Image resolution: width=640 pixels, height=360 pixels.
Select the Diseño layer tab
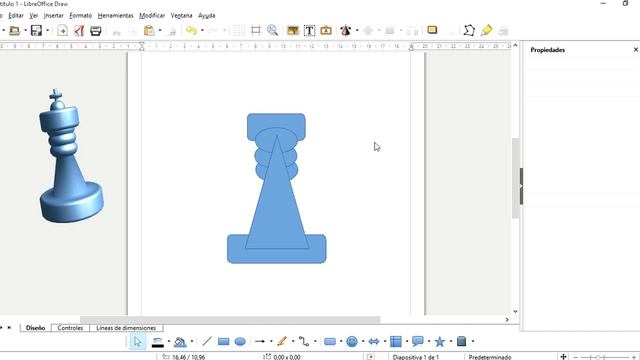pos(36,328)
